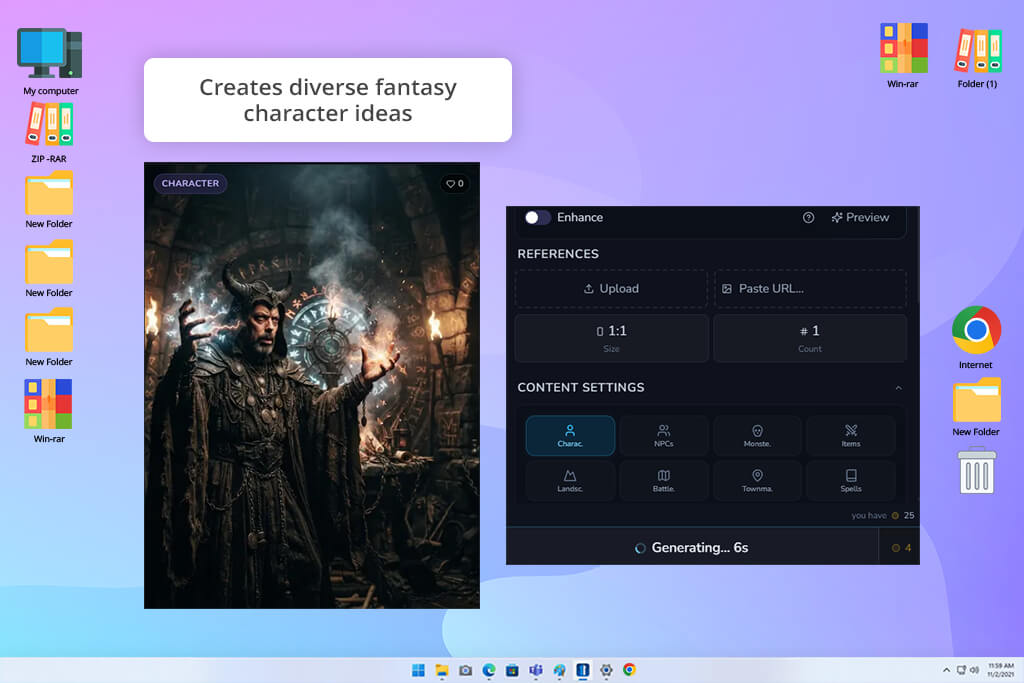Show hidden system tray icons
The height and width of the screenshot is (683, 1024).
946,670
